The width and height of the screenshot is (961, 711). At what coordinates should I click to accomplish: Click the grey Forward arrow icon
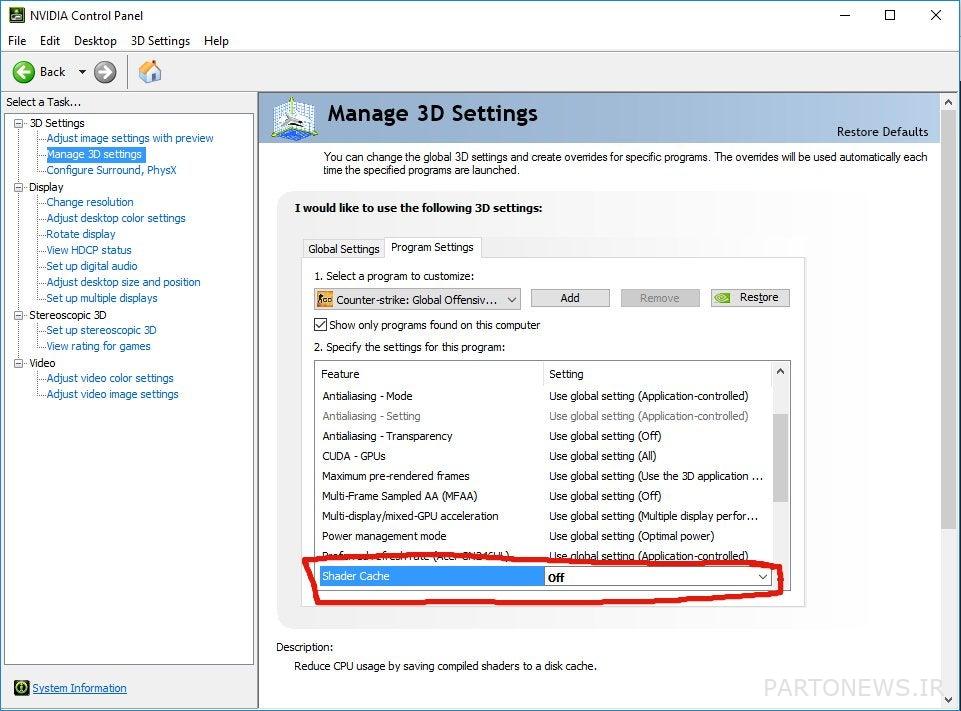tap(105, 72)
